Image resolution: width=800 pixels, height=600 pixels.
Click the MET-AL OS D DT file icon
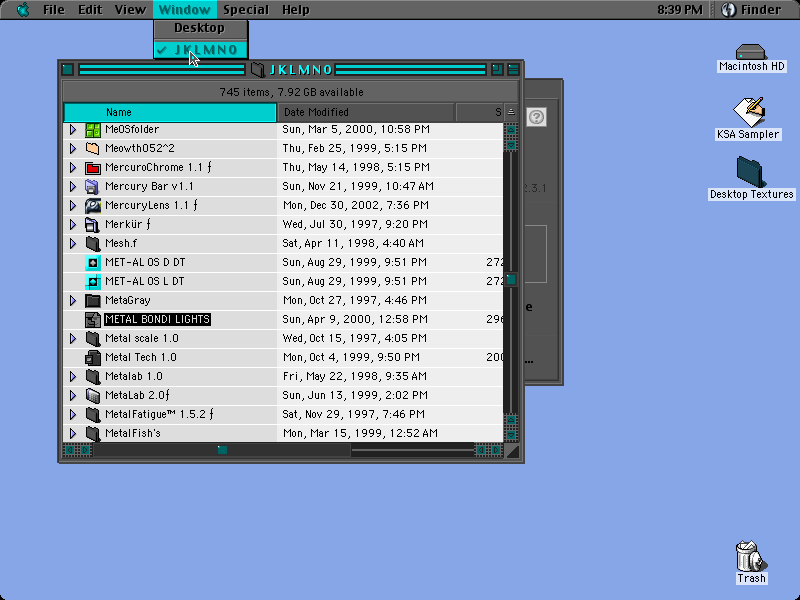click(x=92, y=262)
